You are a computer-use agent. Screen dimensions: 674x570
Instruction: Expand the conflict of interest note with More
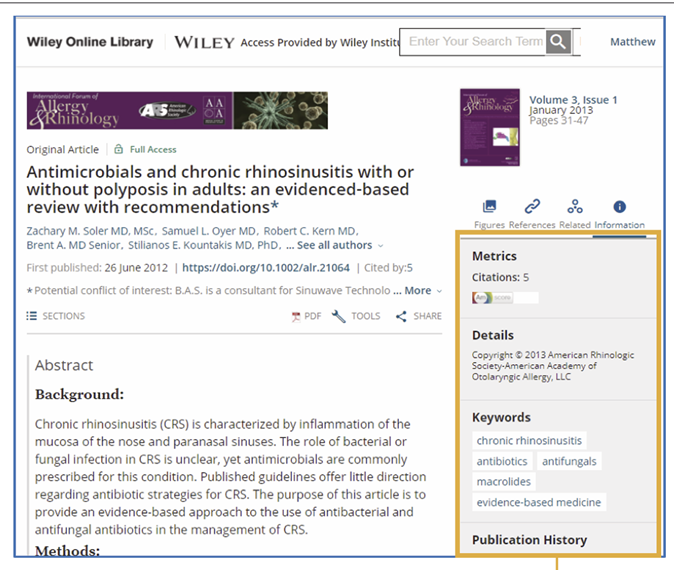point(417,291)
